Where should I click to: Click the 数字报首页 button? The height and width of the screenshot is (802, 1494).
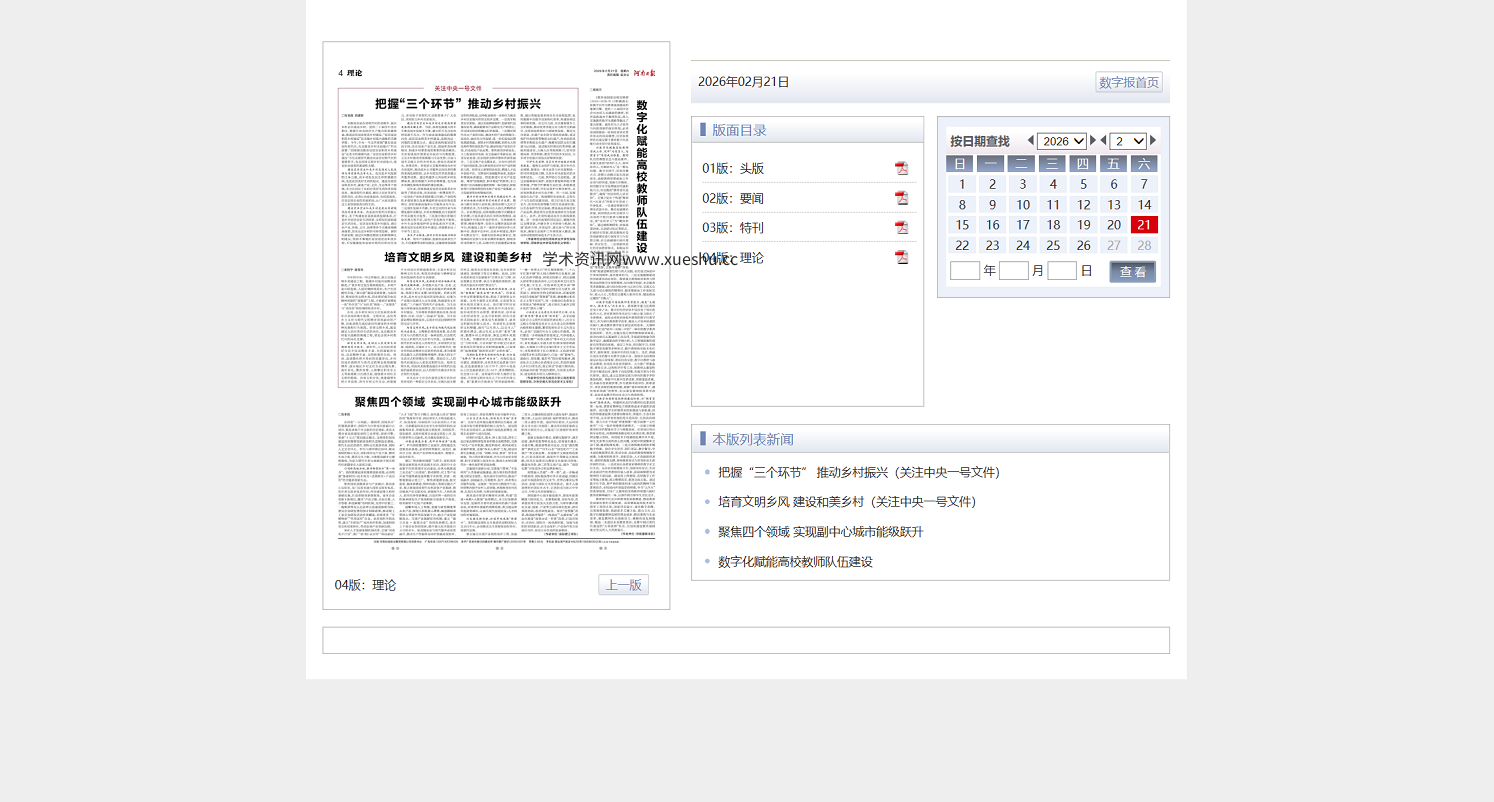(x=1129, y=82)
